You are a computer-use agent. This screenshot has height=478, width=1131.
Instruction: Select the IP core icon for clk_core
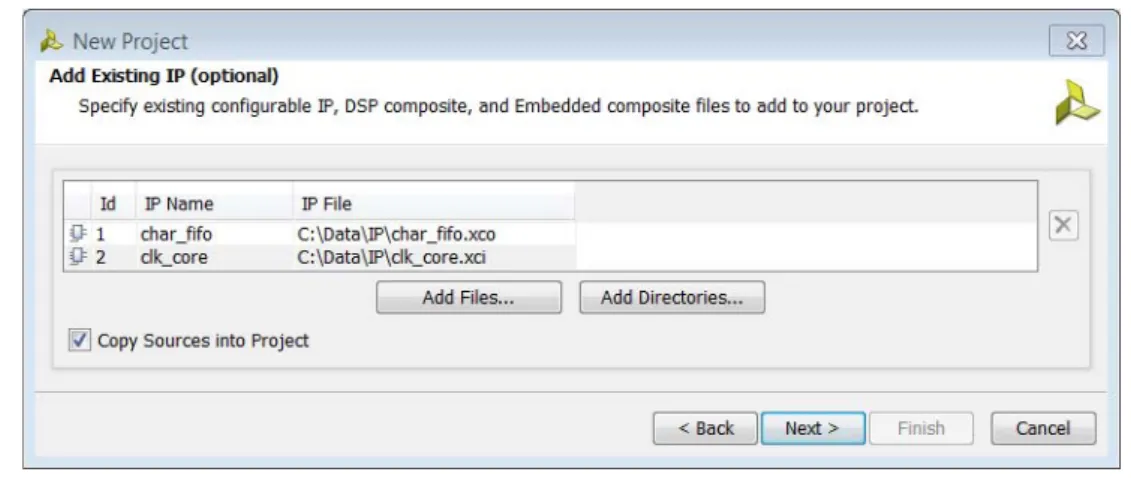click(77, 256)
